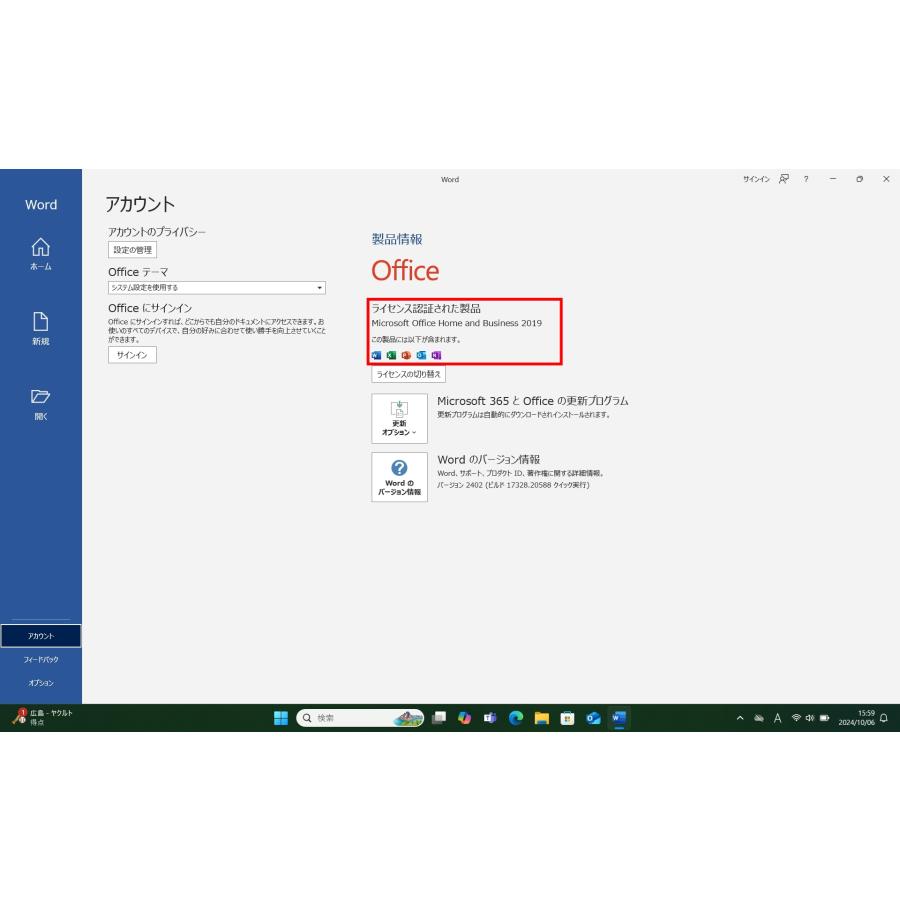Expand the 更新オプション menu button
This screenshot has width=900, height=900.
(399, 418)
